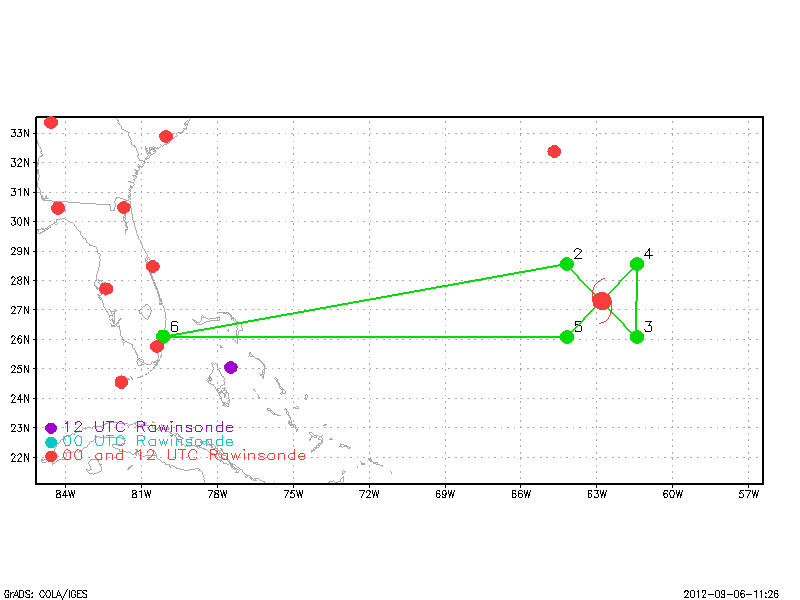The image size is (800, 600).
Task: Click red station dot near 24.5N 82W
Action: tap(121, 382)
